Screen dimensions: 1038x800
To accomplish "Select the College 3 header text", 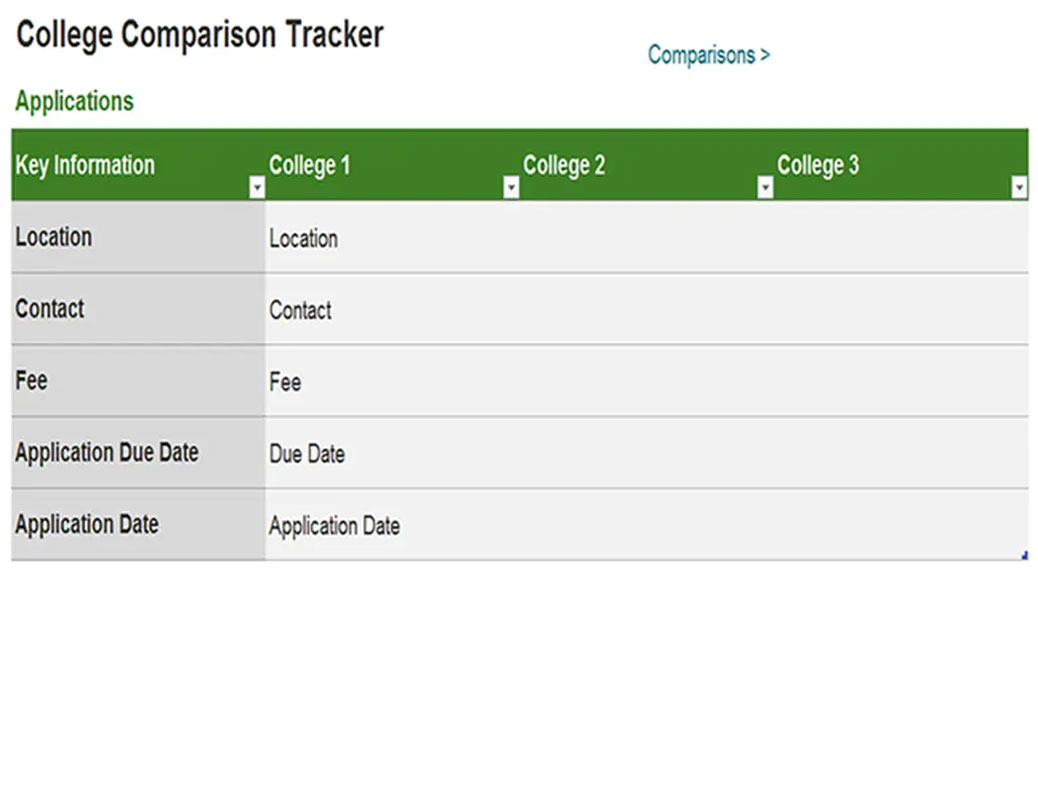I will click(818, 165).
